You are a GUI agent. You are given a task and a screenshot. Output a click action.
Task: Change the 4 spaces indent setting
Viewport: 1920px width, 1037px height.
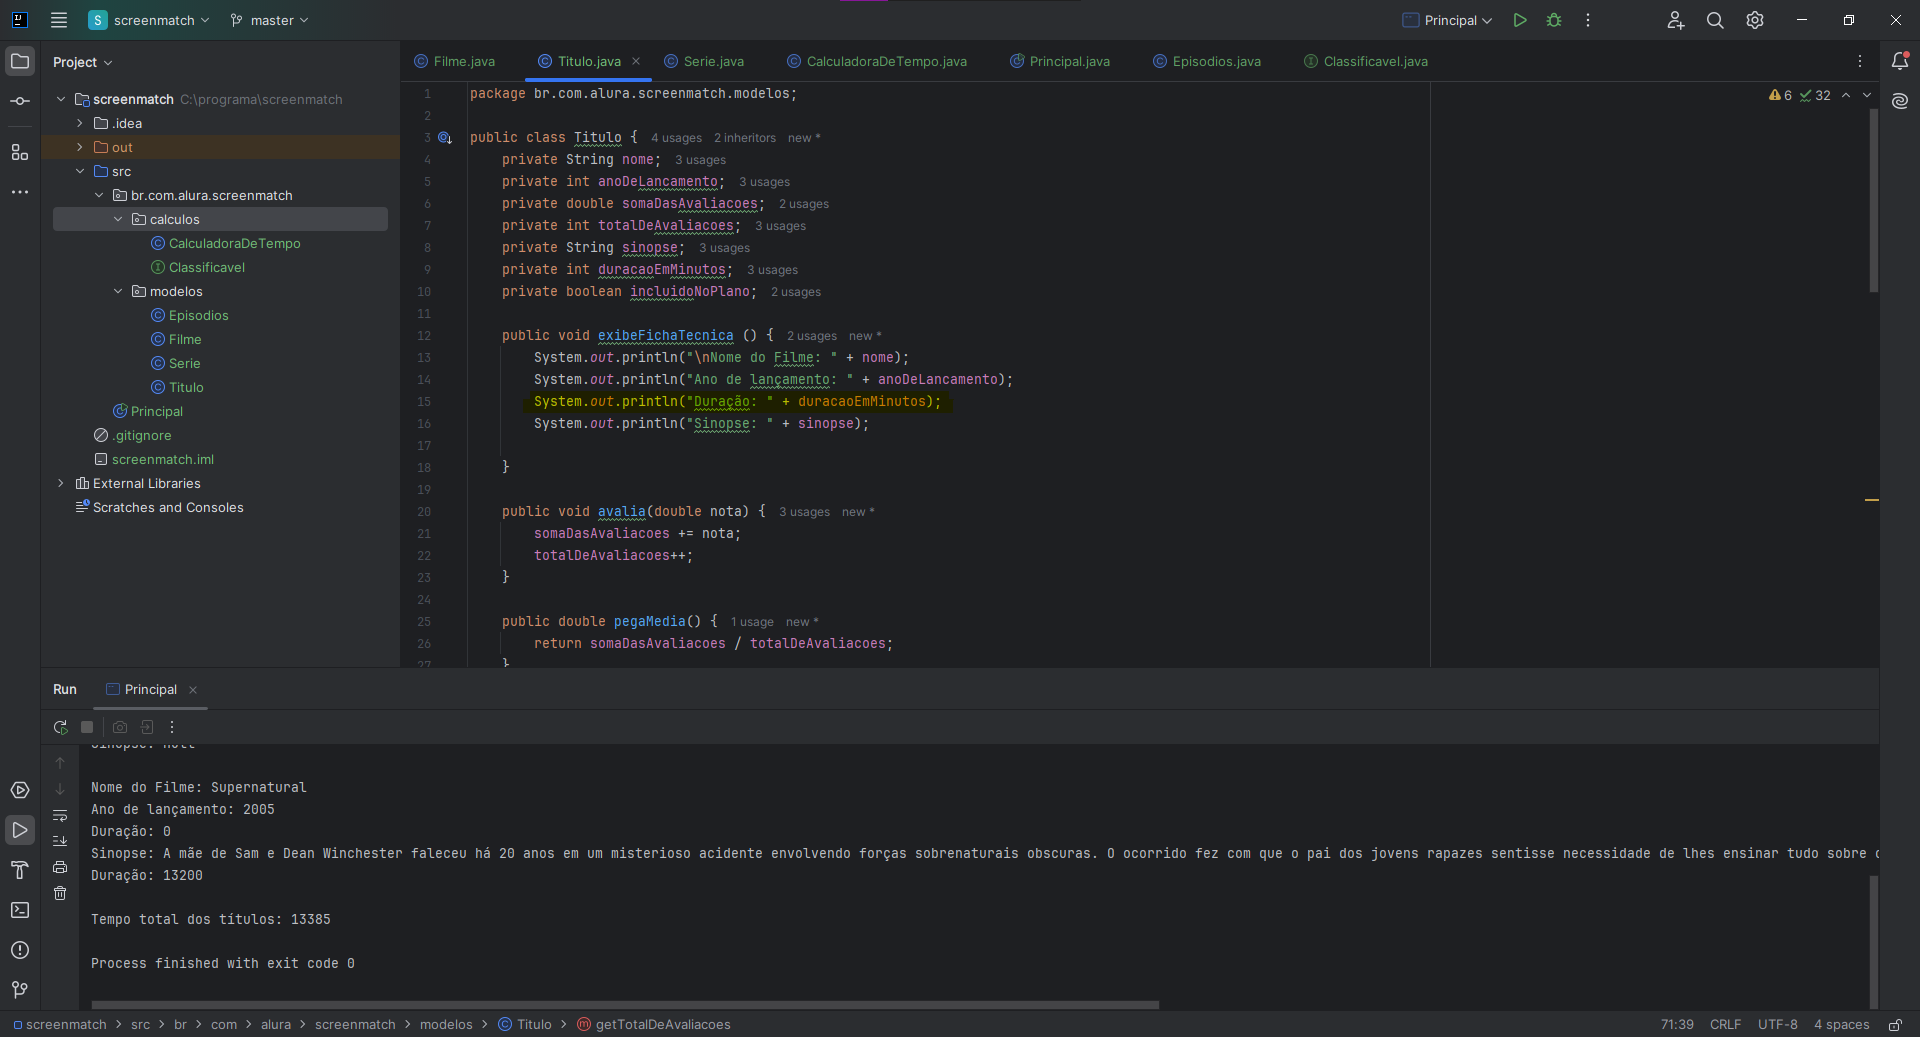coord(1841,1025)
